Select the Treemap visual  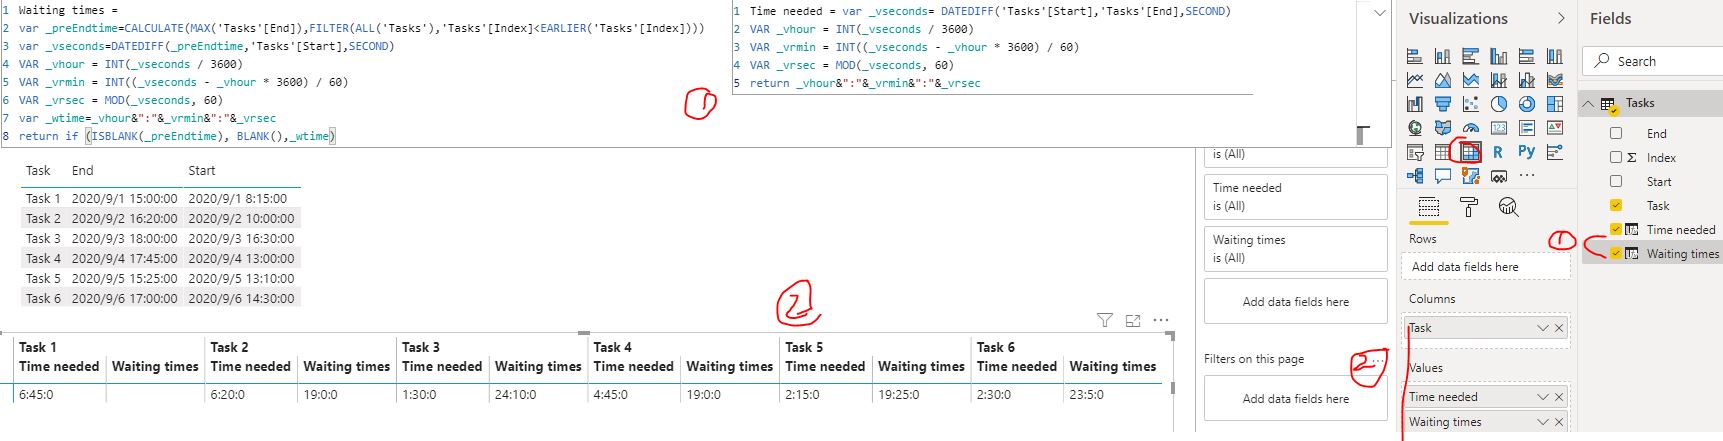pyautogui.click(x=1555, y=104)
